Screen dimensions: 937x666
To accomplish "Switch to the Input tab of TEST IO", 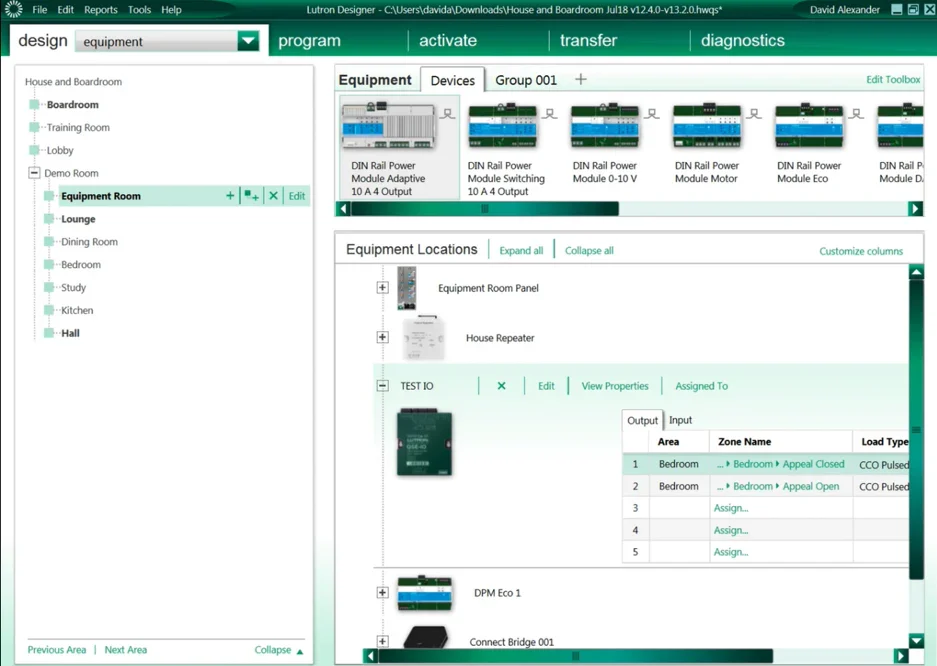I will pos(680,420).
